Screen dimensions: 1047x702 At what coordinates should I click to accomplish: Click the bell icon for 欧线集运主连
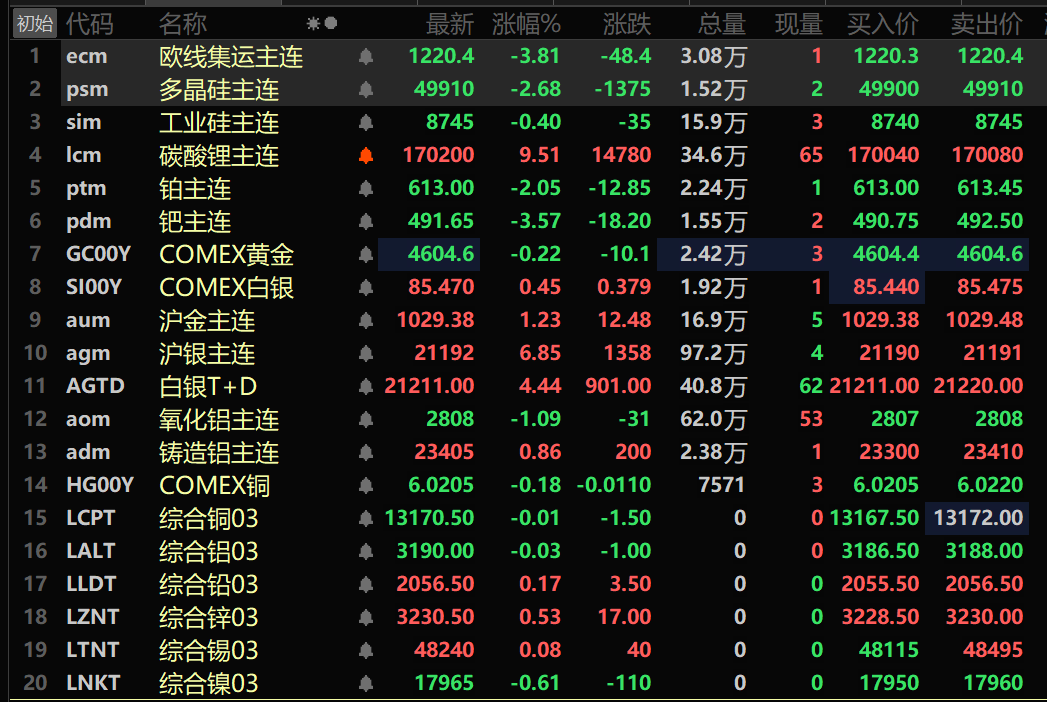366,57
